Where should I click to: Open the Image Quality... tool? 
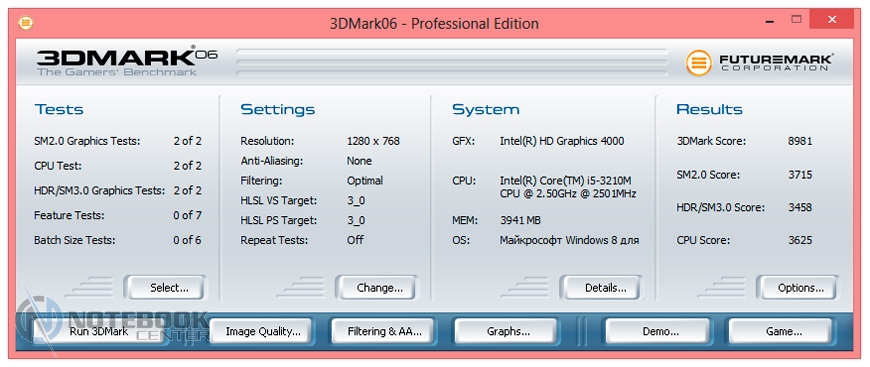pyautogui.click(x=261, y=331)
